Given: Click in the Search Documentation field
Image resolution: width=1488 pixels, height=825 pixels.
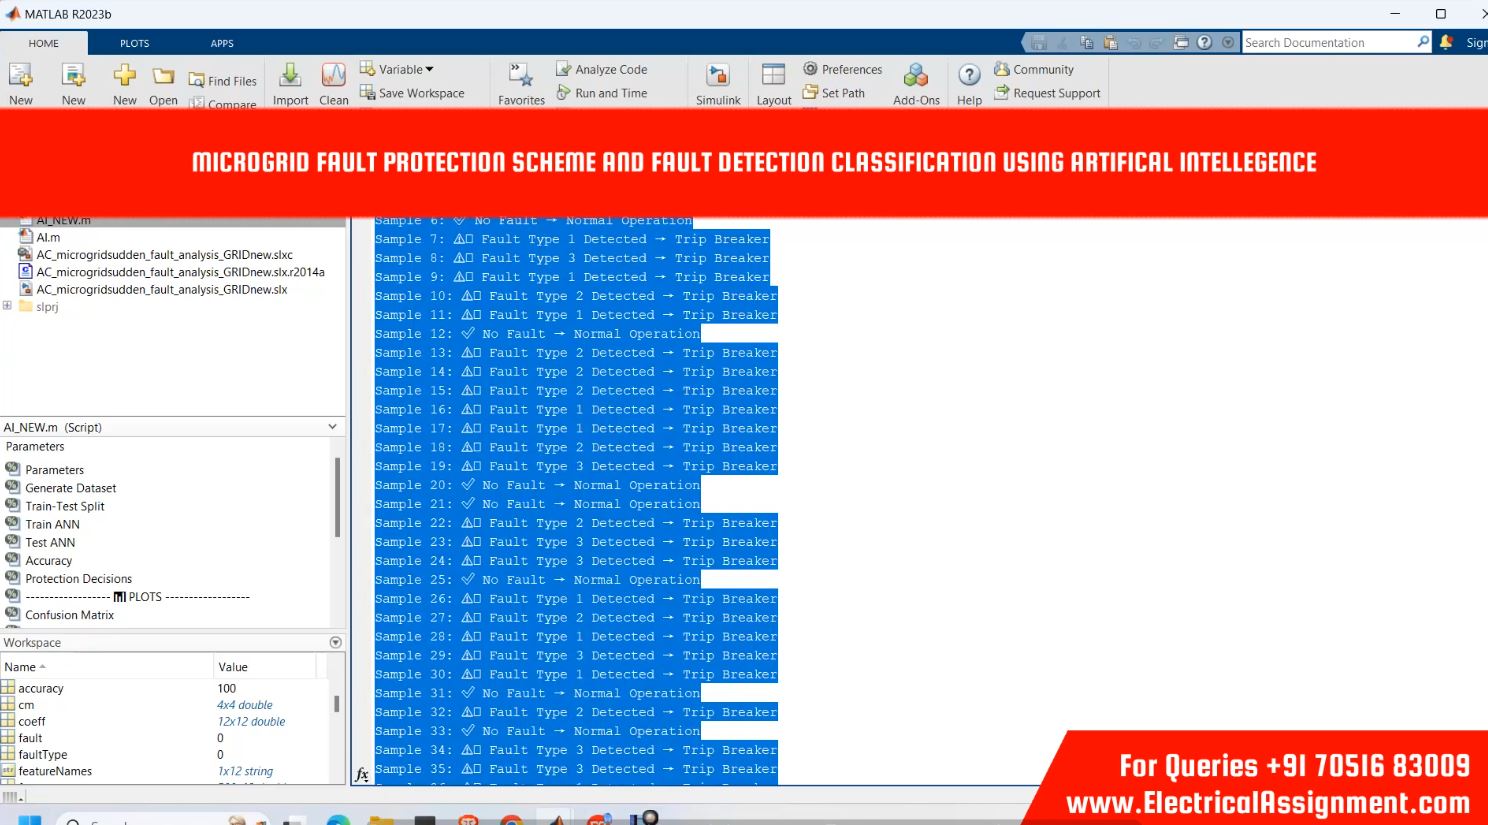Looking at the screenshot, I should point(1328,42).
